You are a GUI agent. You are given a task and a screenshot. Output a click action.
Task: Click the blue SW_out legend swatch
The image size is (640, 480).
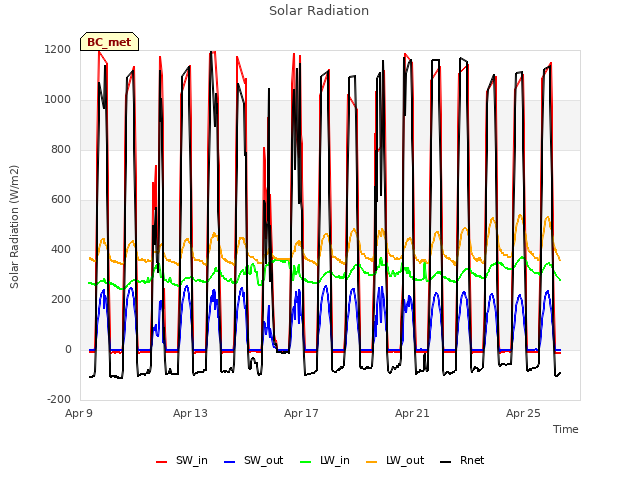[x=230, y=462]
